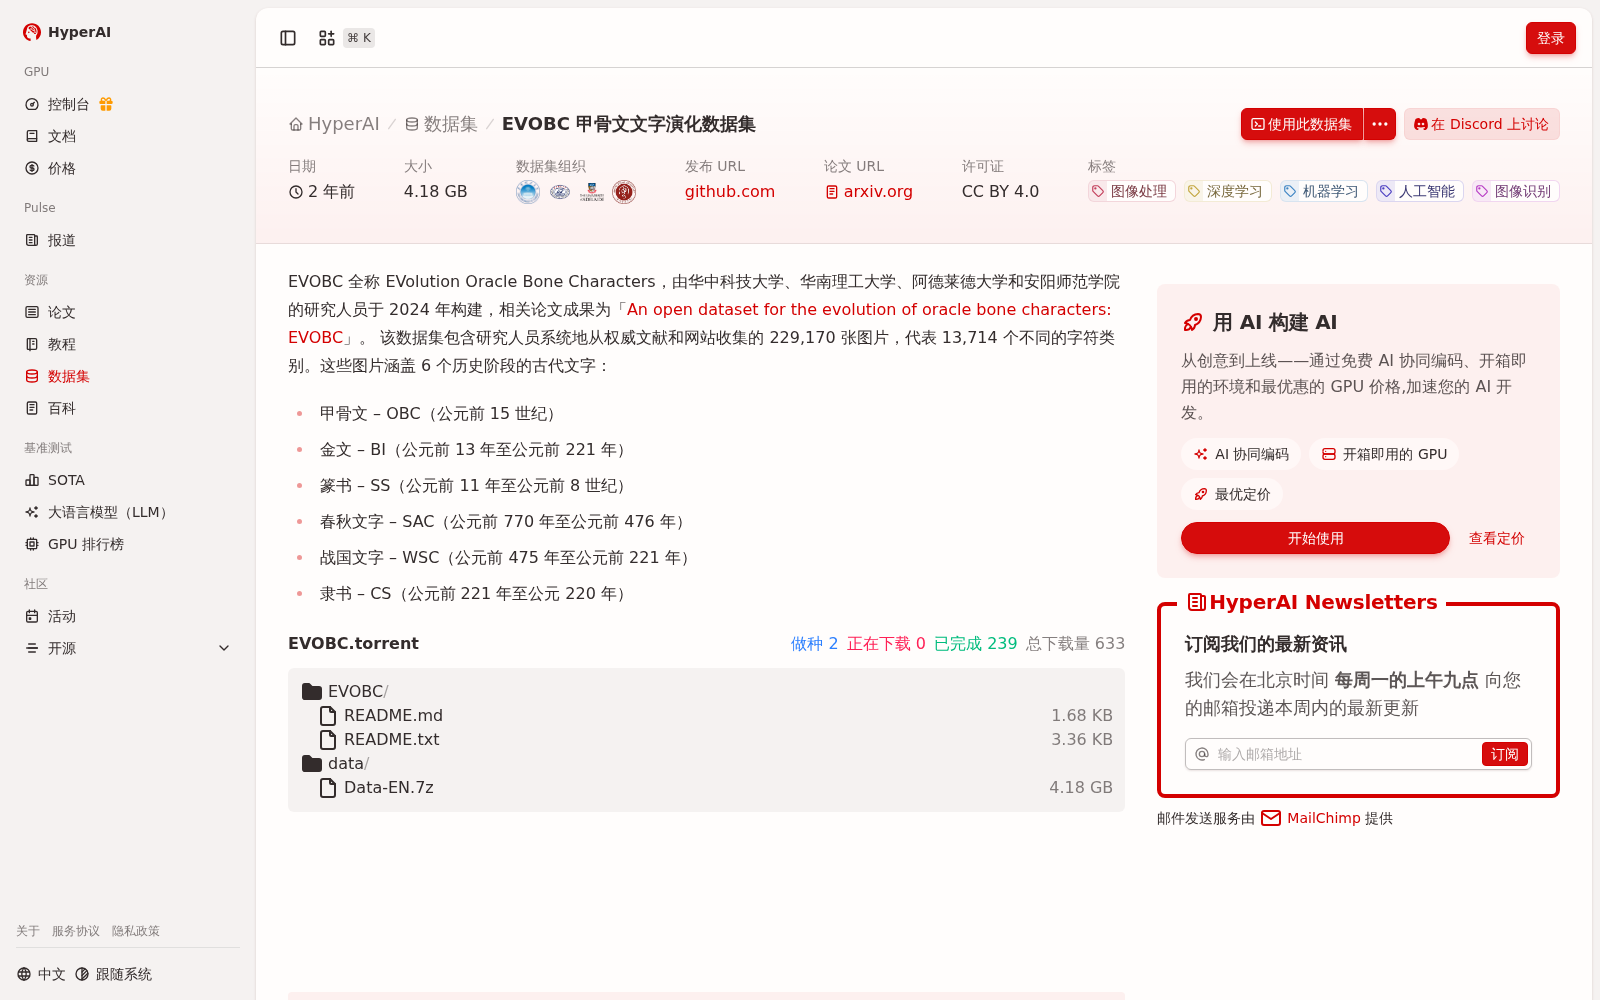Select the 图像识别 tag
1600x1000 pixels.
click(x=1515, y=191)
